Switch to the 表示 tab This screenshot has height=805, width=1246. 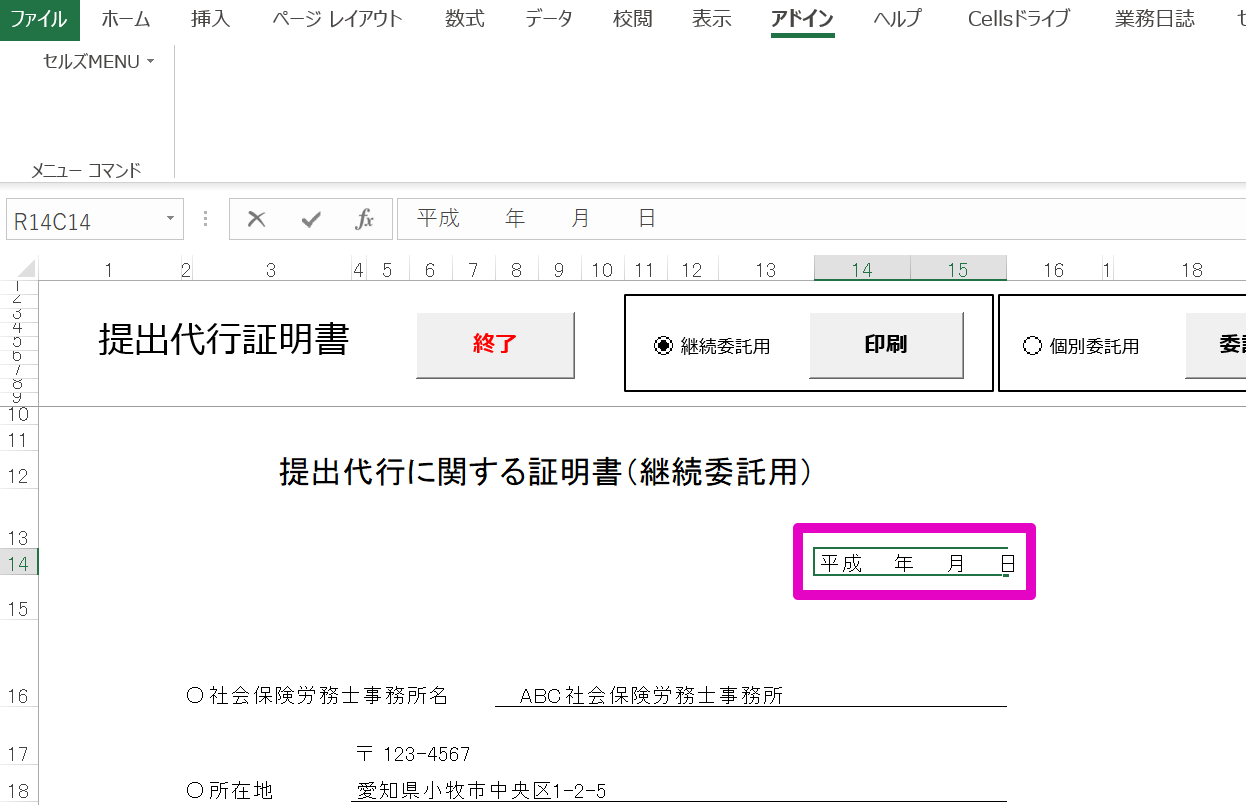[x=712, y=19]
